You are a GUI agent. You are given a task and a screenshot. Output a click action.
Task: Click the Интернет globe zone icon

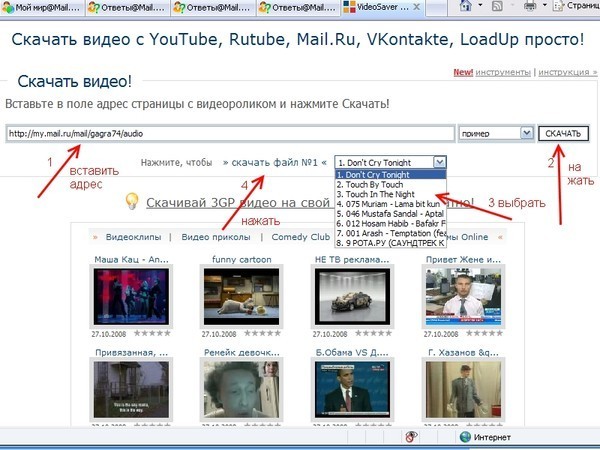pyautogui.click(x=465, y=437)
